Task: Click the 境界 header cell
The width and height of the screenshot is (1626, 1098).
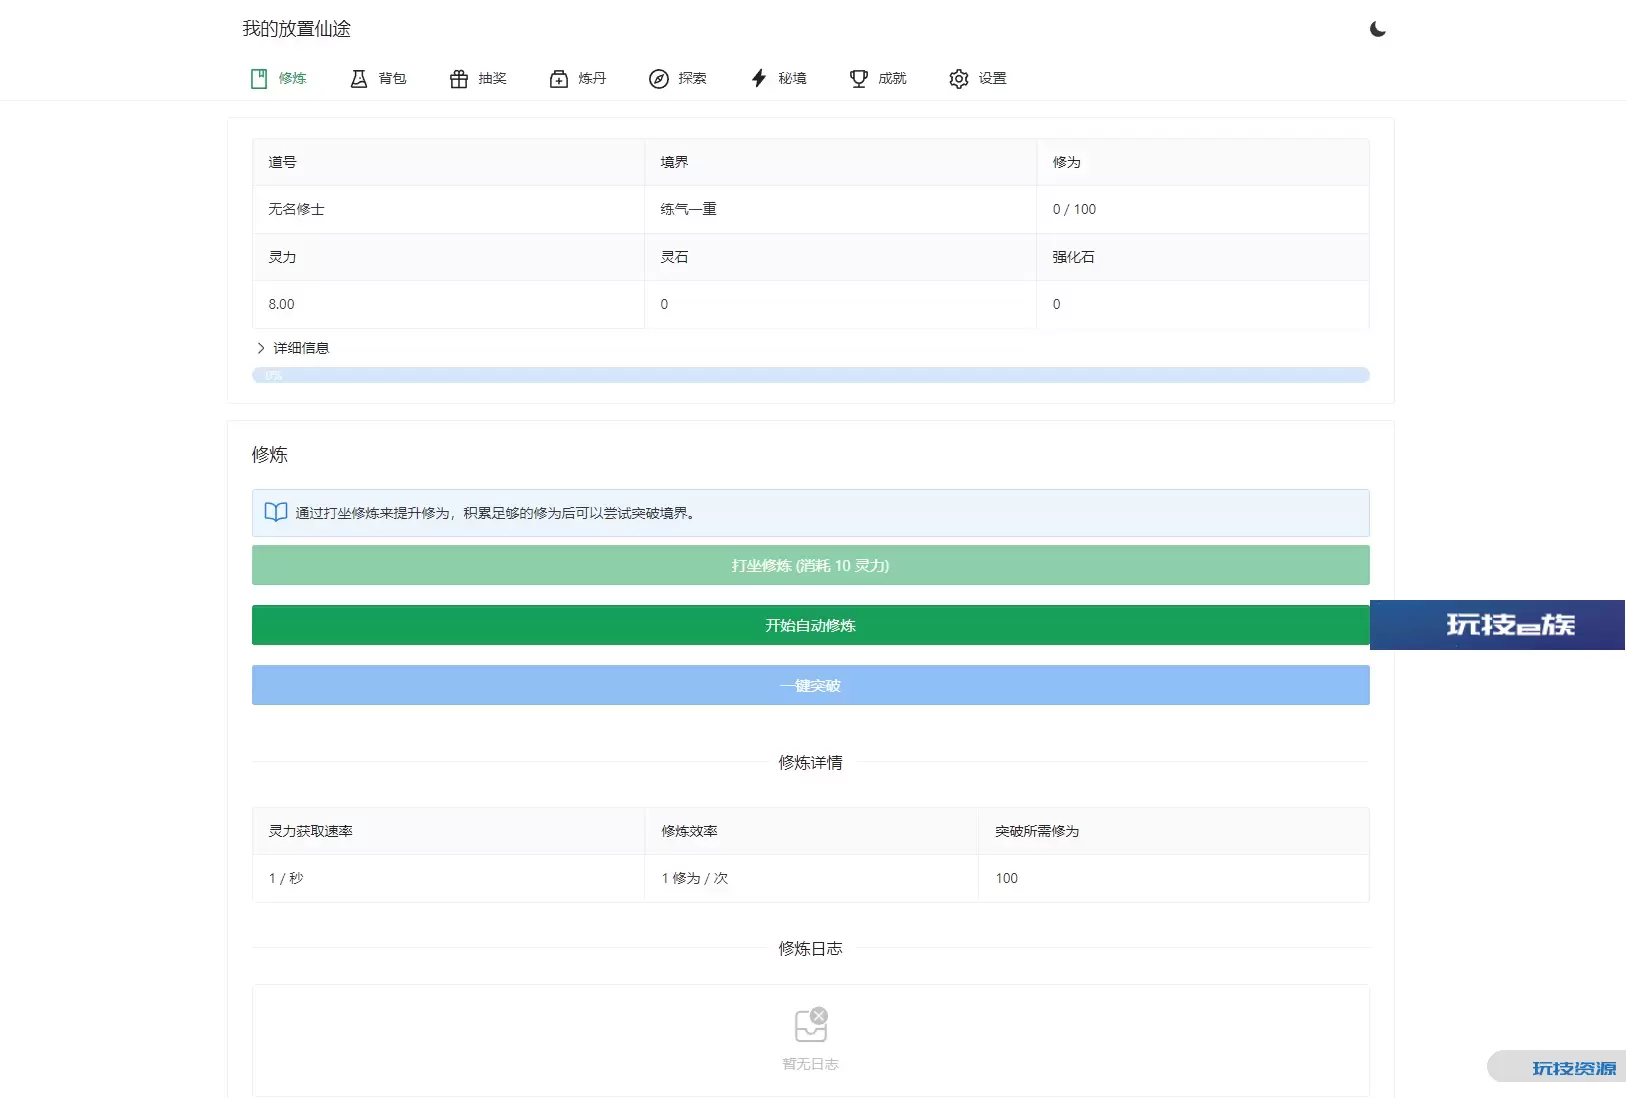Action: (x=840, y=162)
